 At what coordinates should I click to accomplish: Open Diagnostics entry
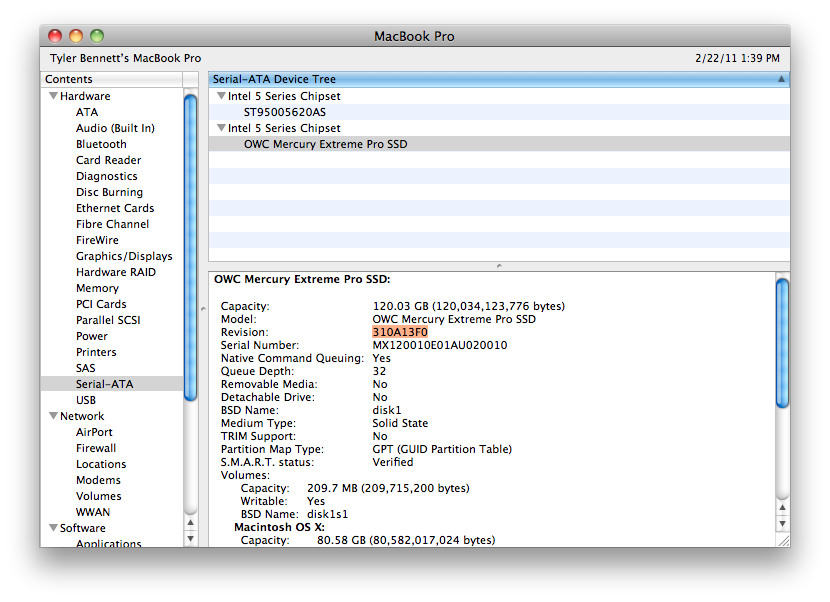106,176
